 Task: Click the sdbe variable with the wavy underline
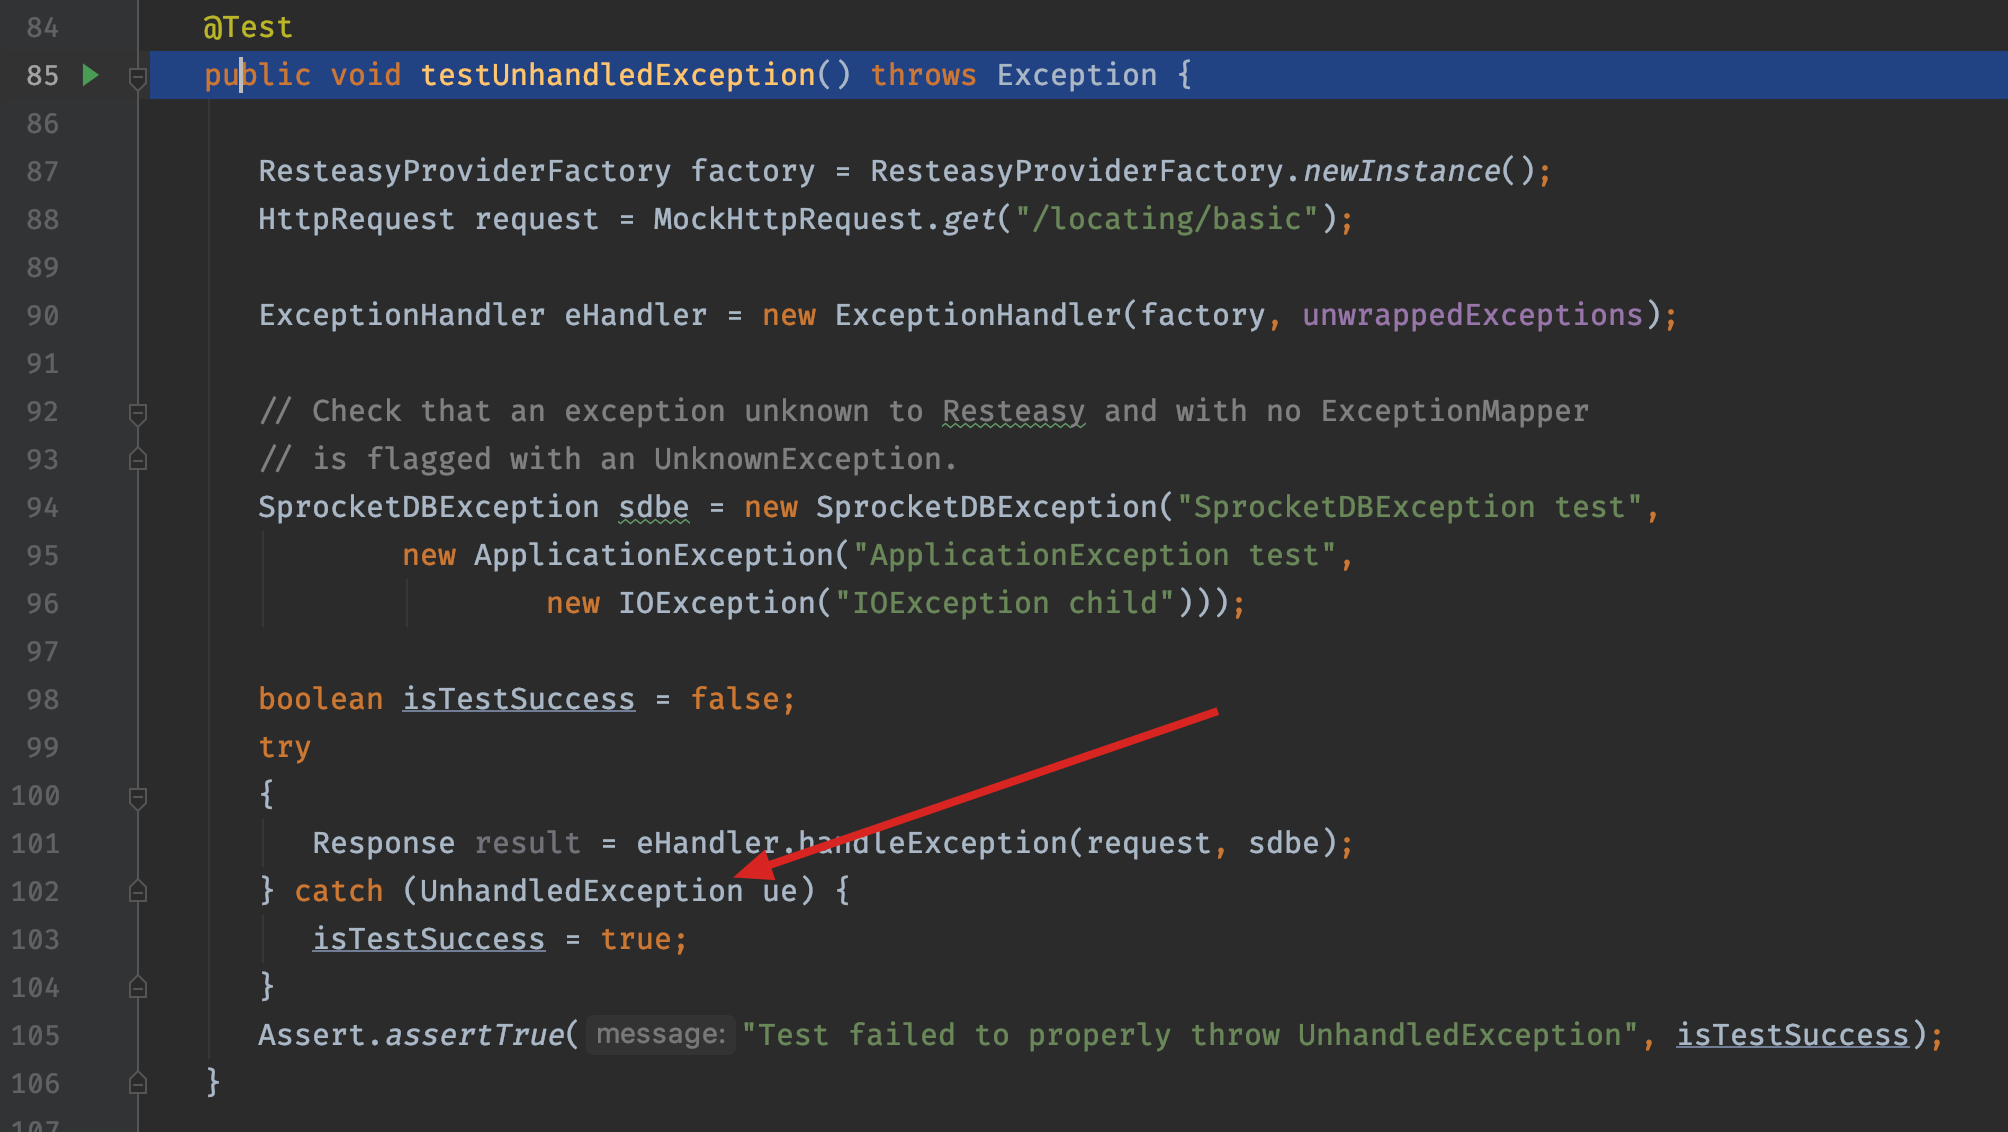653,507
